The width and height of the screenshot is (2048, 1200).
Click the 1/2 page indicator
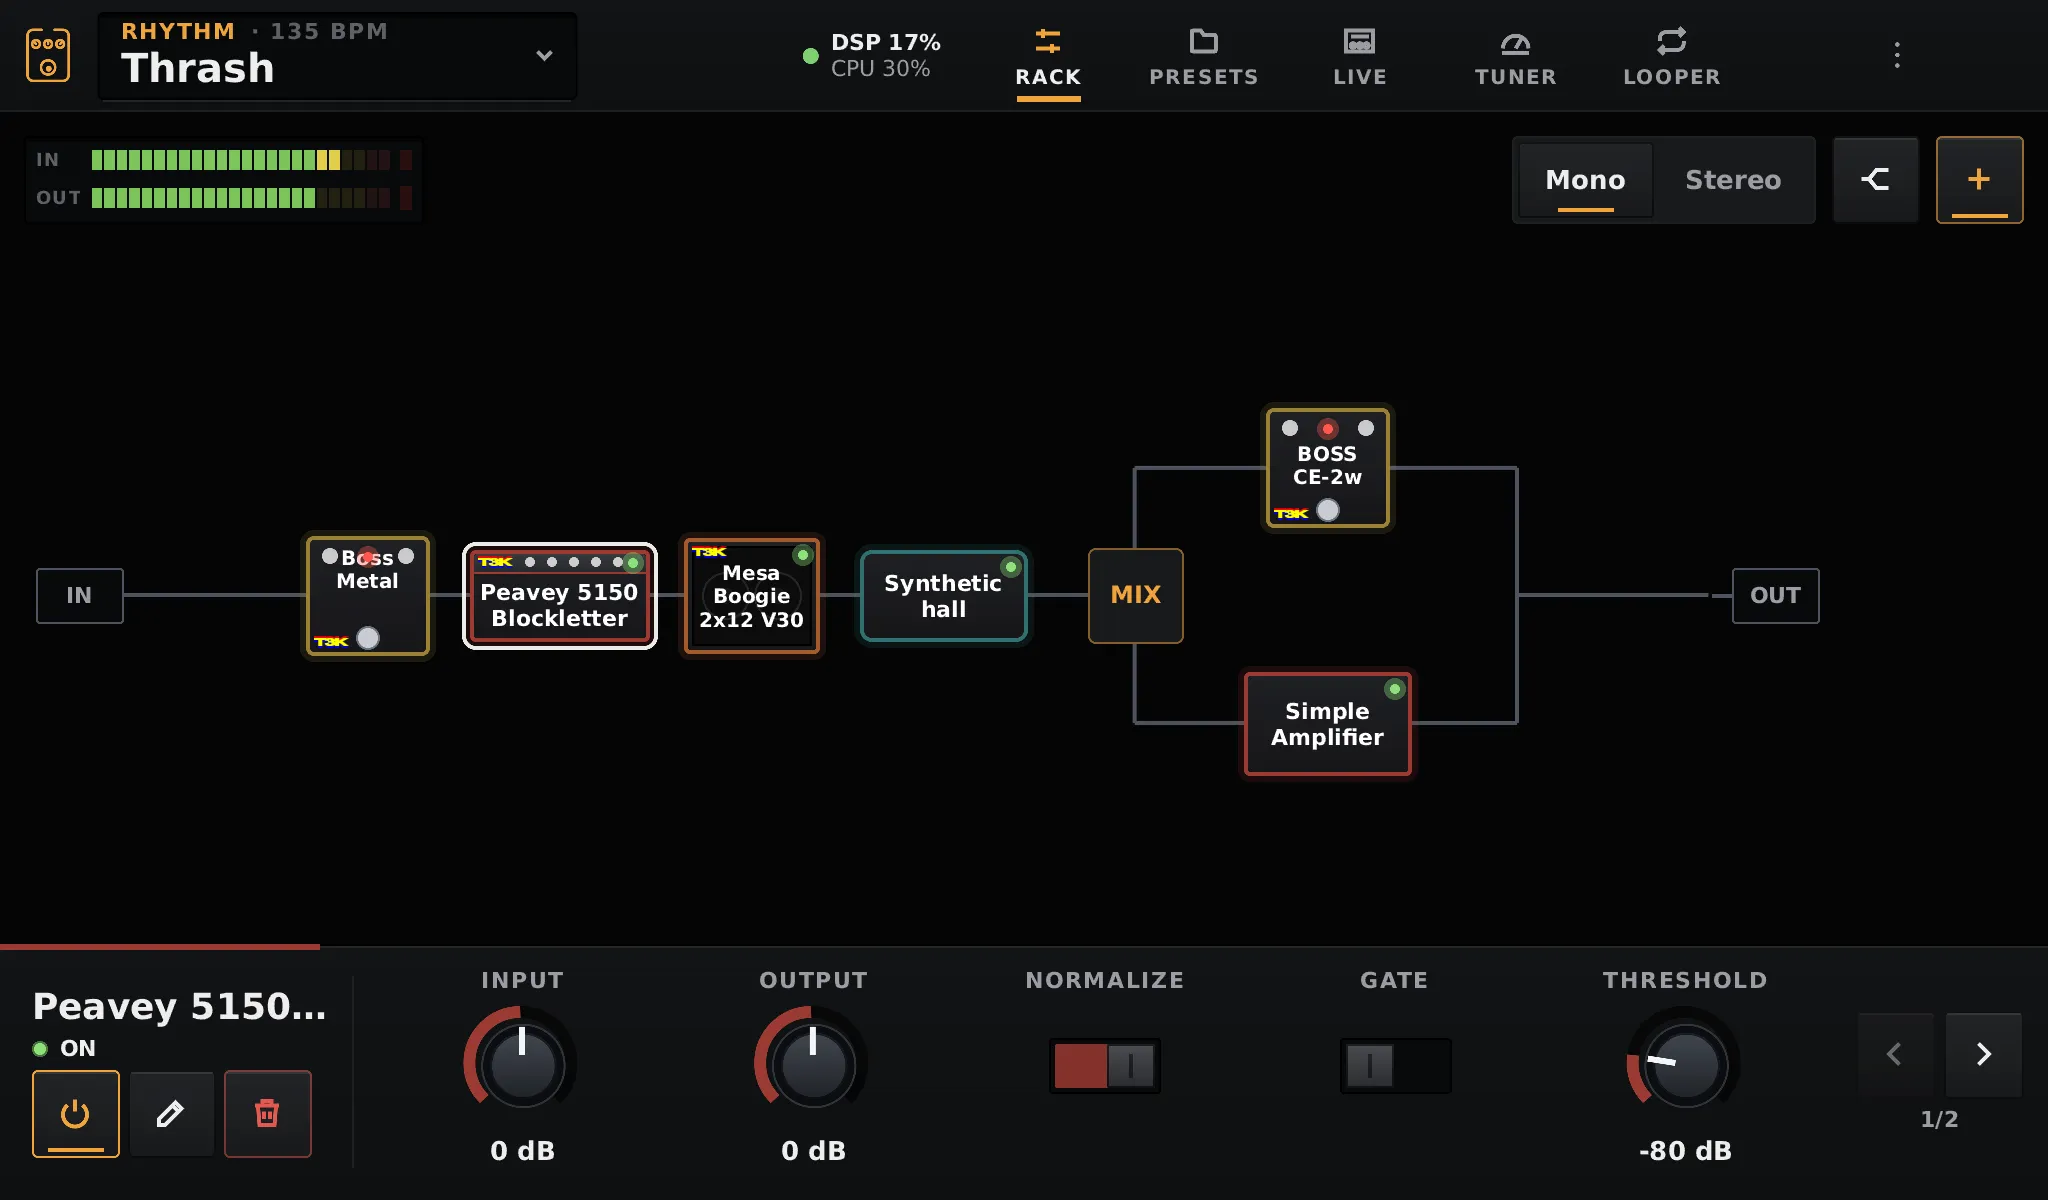point(1939,1119)
